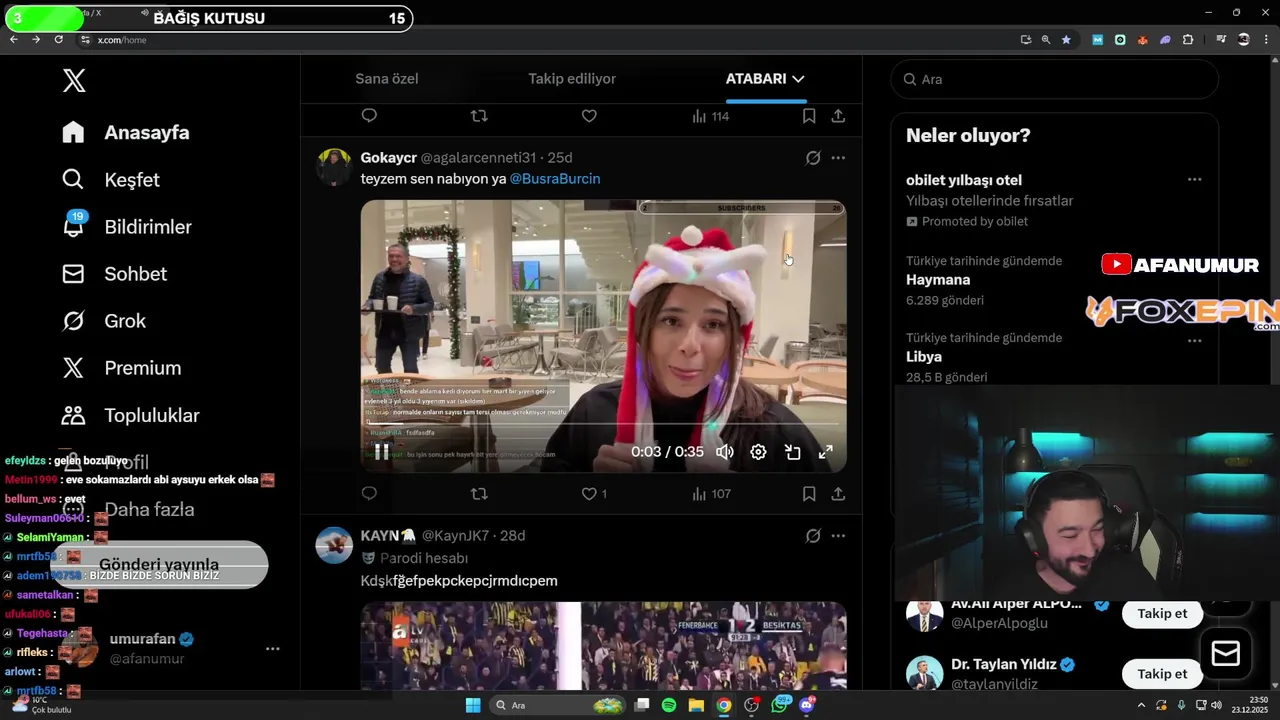Like the top post with 114 views
This screenshot has width=1280, height=720.
(589, 116)
